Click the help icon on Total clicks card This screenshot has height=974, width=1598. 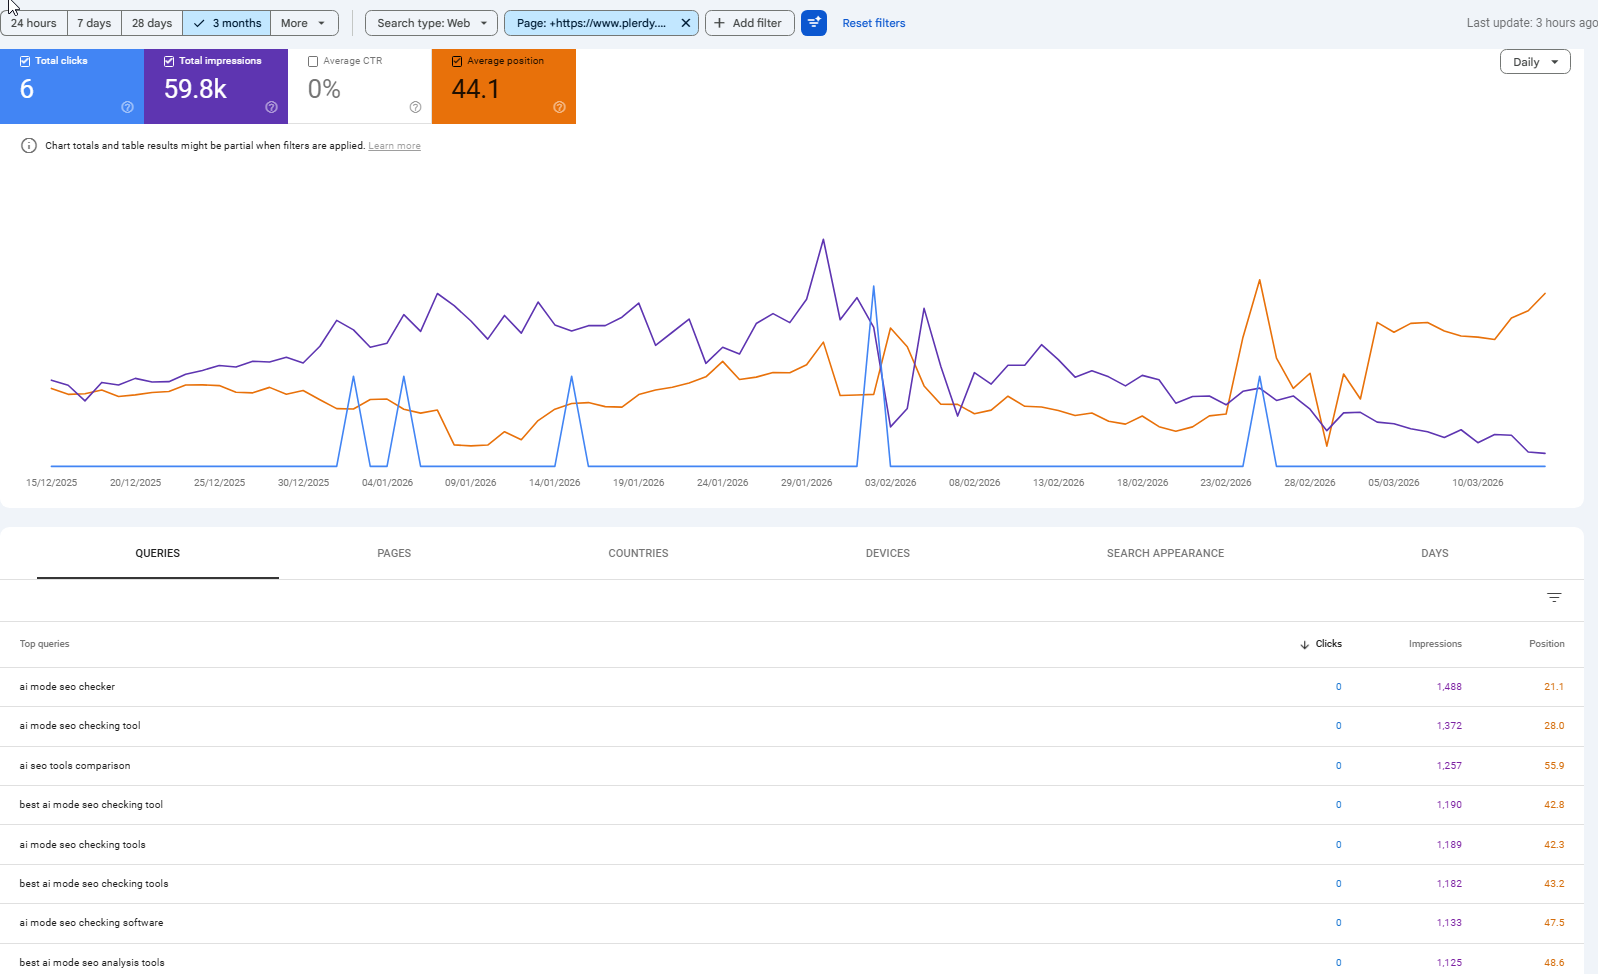coord(127,107)
